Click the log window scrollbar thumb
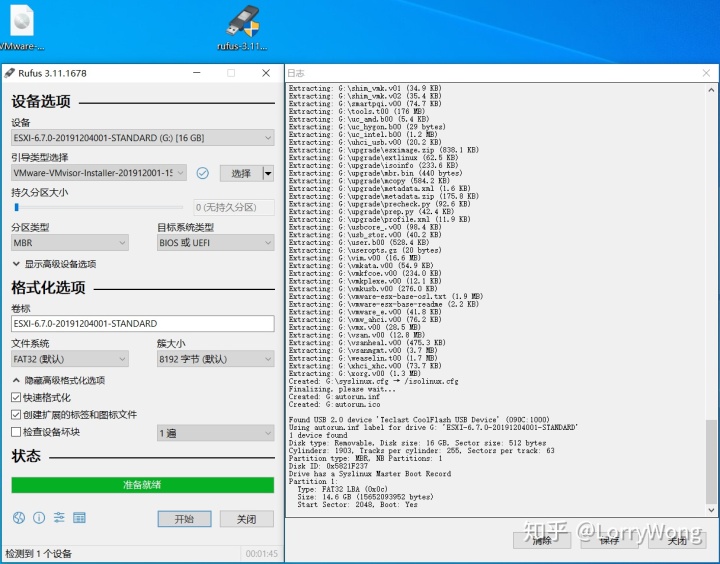This screenshot has width=720, height=564. [711, 462]
